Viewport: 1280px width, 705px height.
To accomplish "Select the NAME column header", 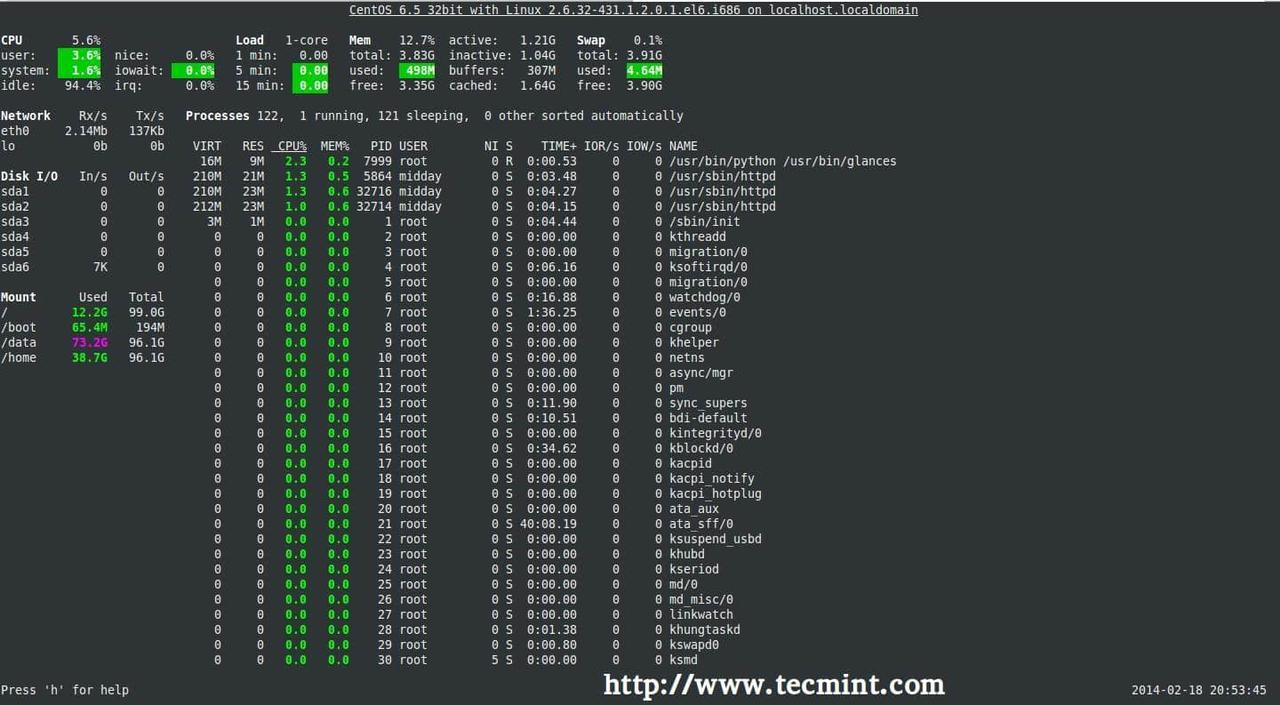I will [x=683, y=146].
